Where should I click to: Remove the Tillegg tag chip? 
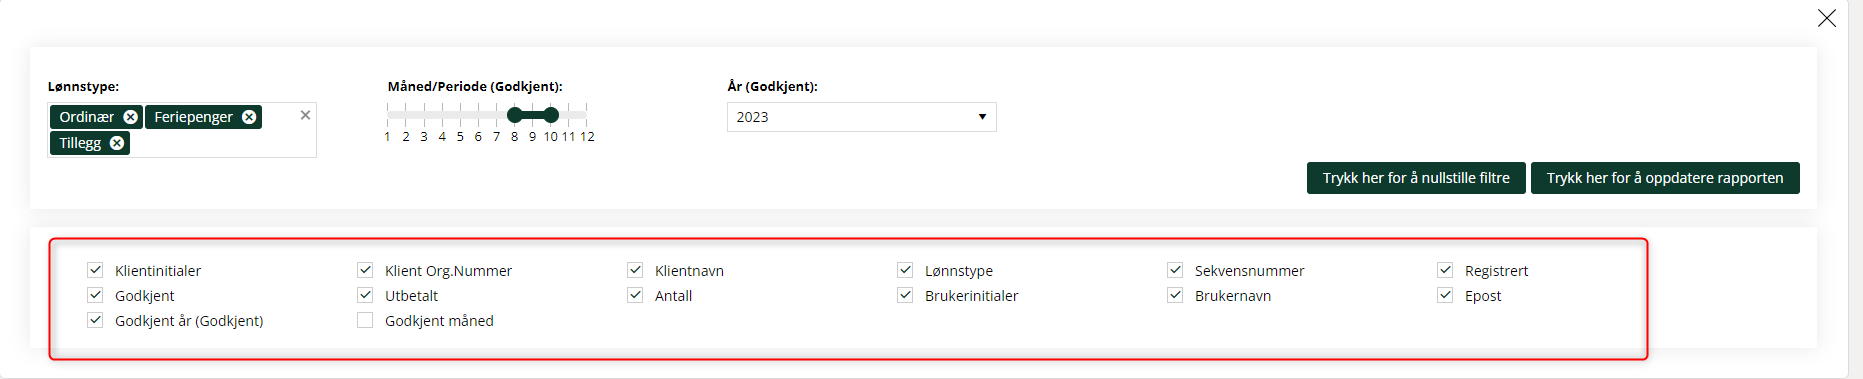click(117, 143)
